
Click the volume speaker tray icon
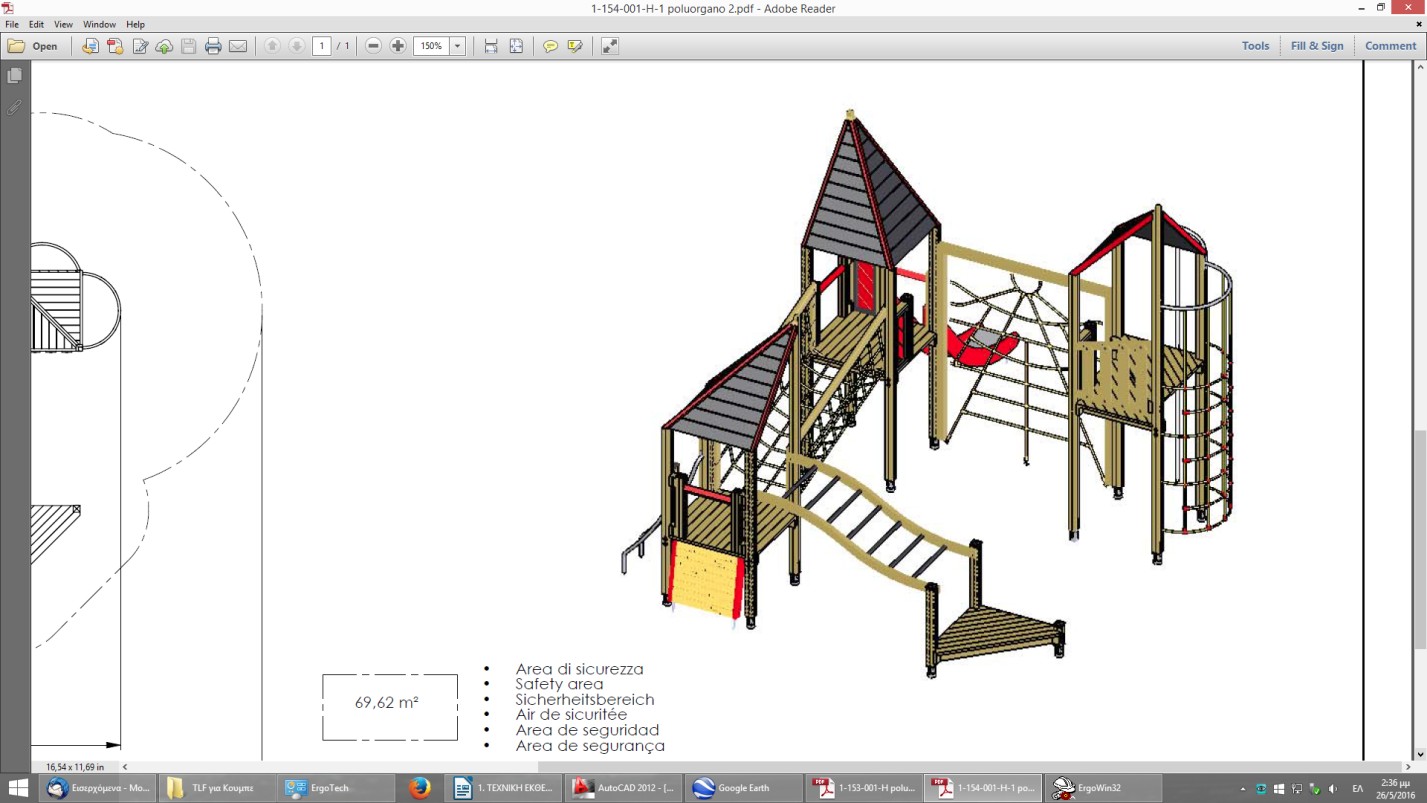pos(1332,789)
